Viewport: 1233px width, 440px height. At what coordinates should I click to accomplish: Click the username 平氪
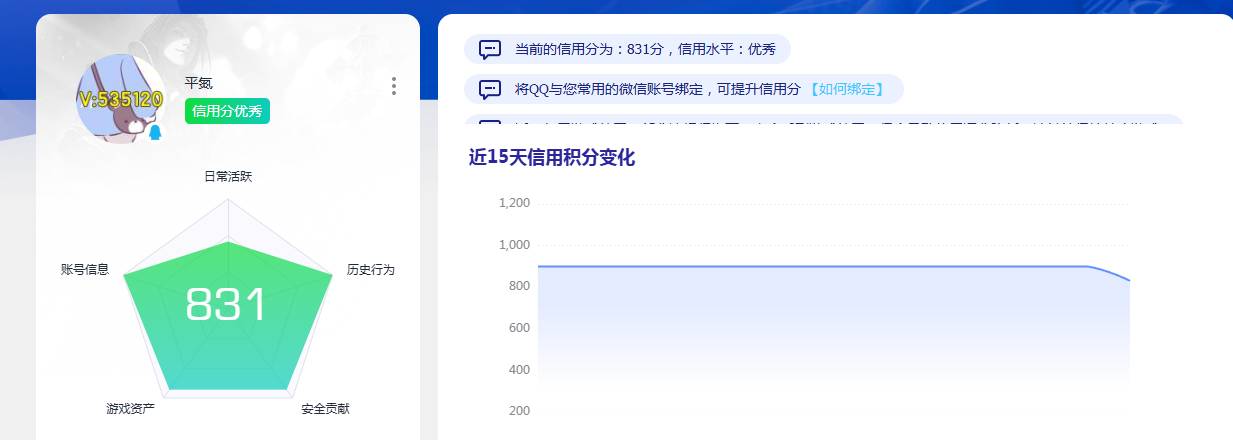(x=199, y=84)
